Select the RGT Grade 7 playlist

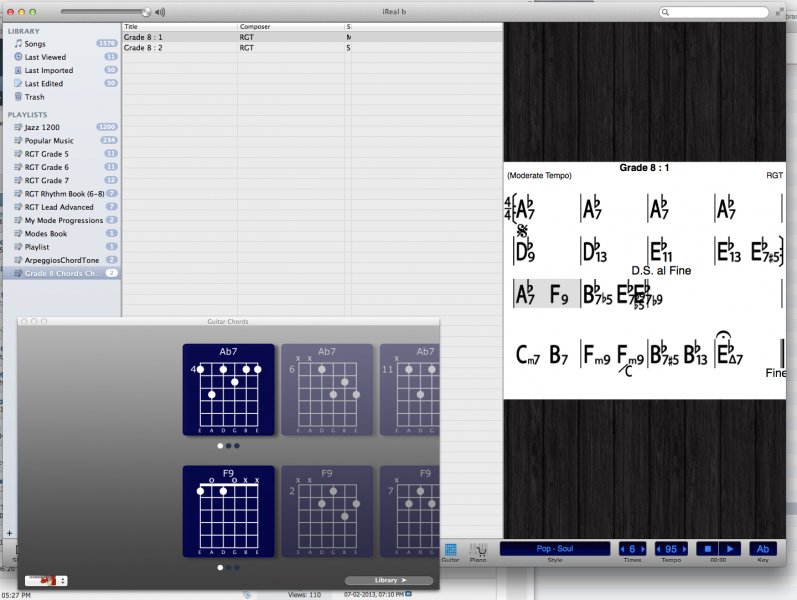(x=46, y=180)
